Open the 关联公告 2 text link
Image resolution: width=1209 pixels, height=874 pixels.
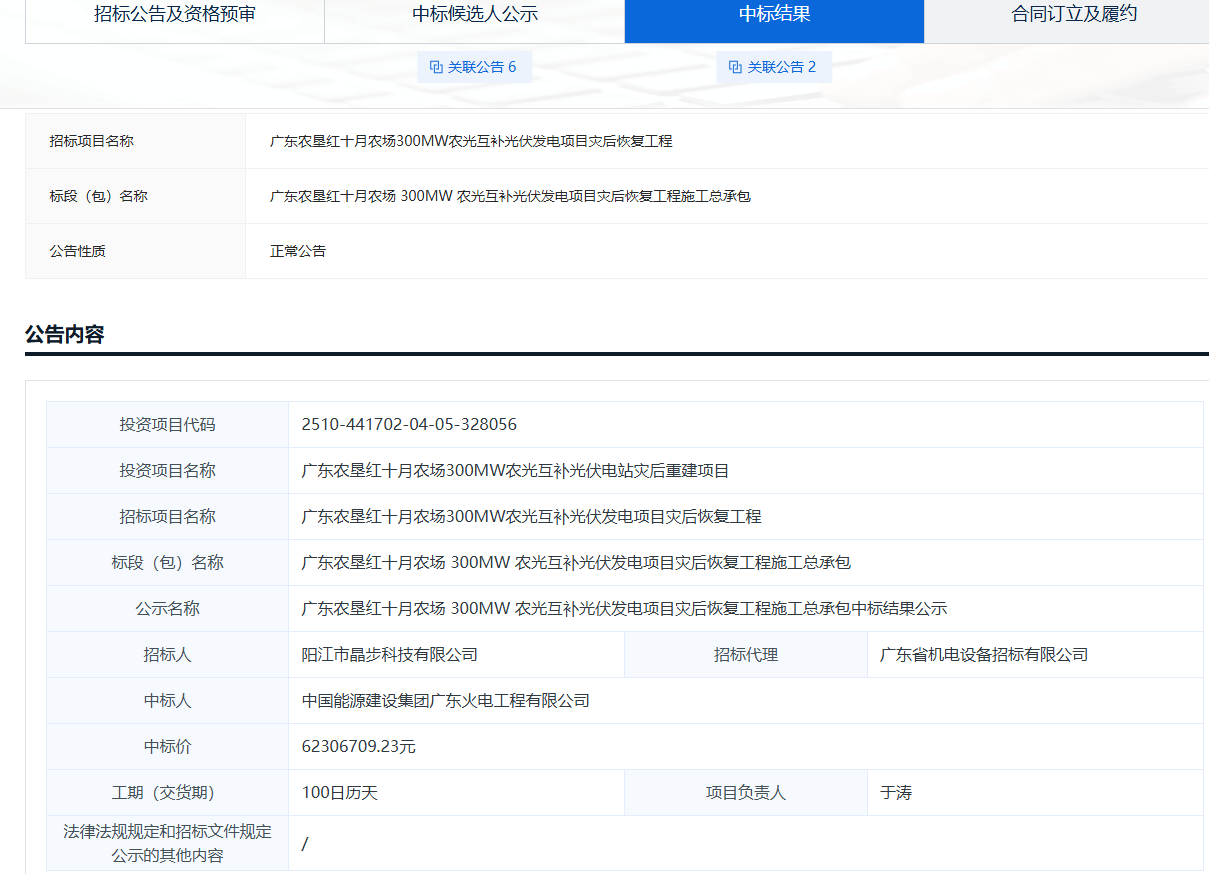[782, 67]
